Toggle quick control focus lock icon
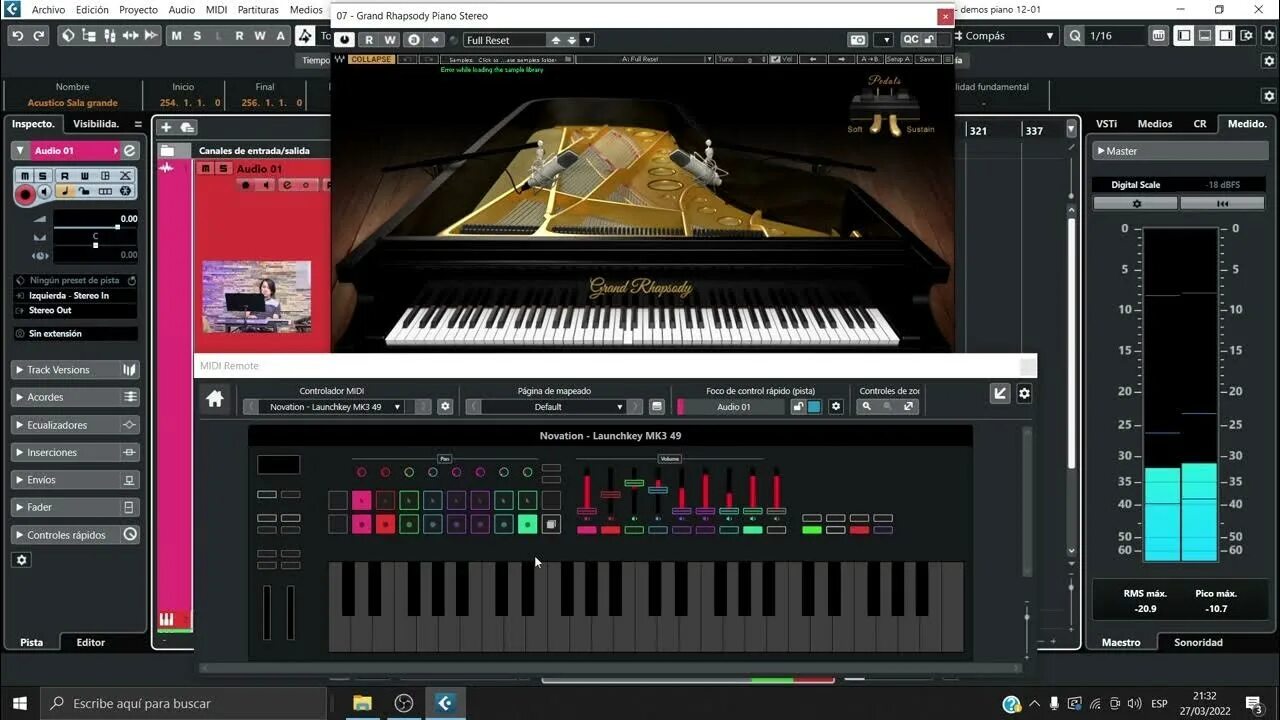Image resolution: width=1280 pixels, height=720 pixels. 797,406
